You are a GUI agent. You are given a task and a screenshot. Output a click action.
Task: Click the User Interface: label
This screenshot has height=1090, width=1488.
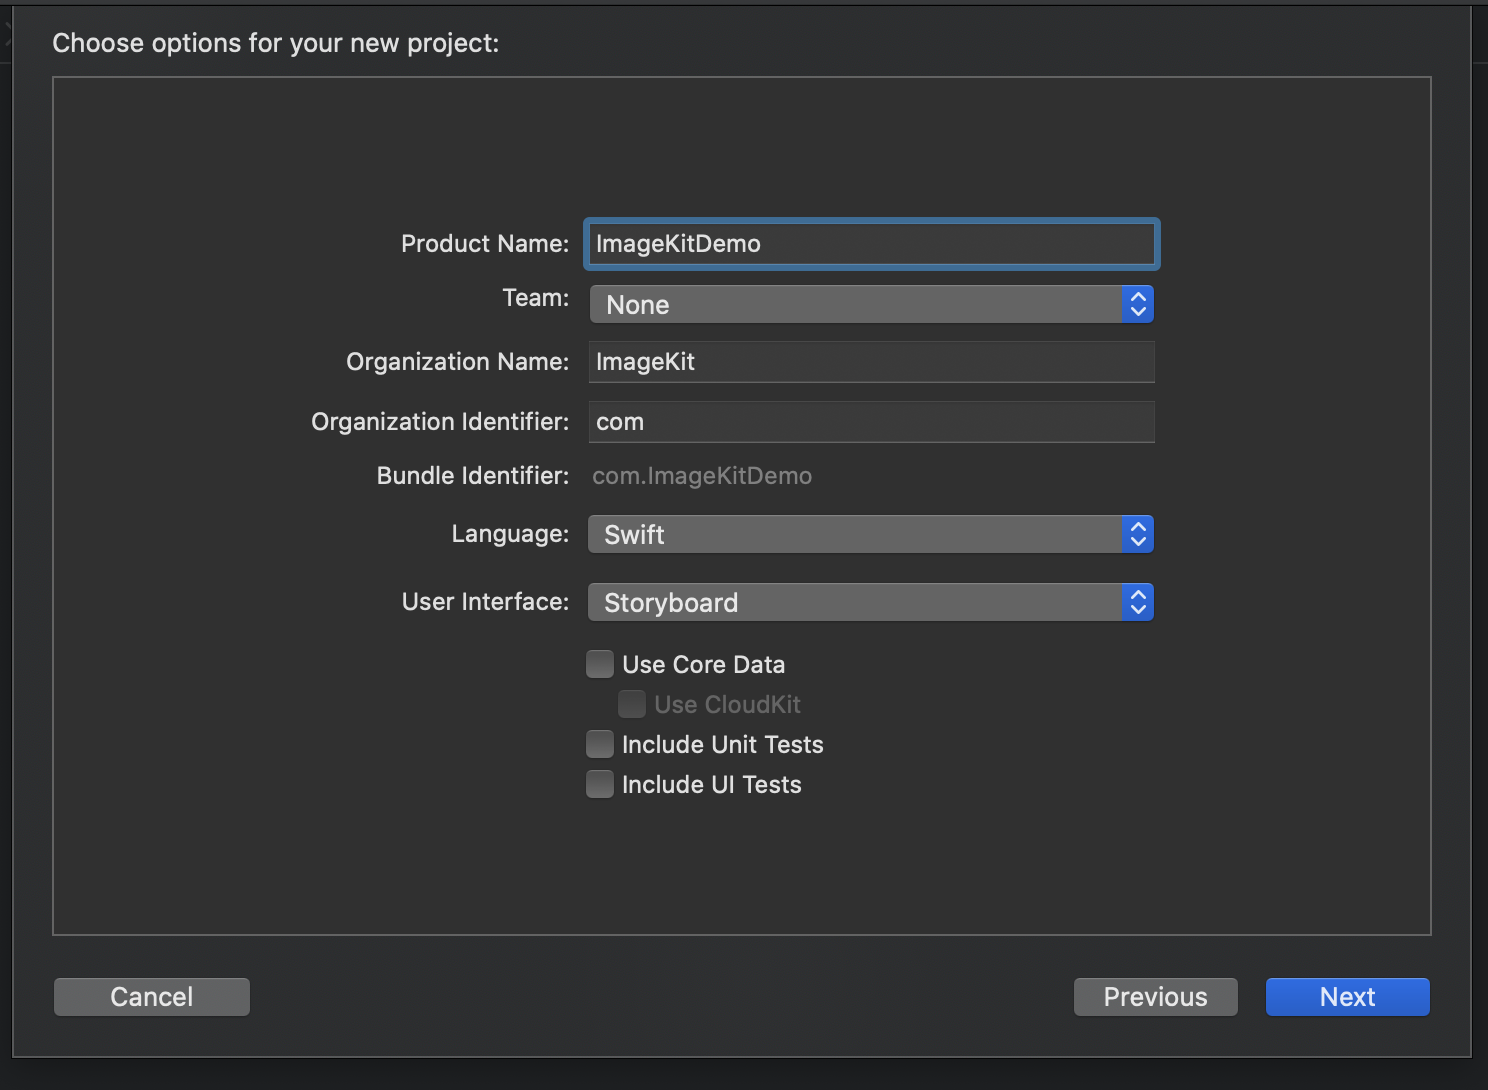tap(485, 602)
